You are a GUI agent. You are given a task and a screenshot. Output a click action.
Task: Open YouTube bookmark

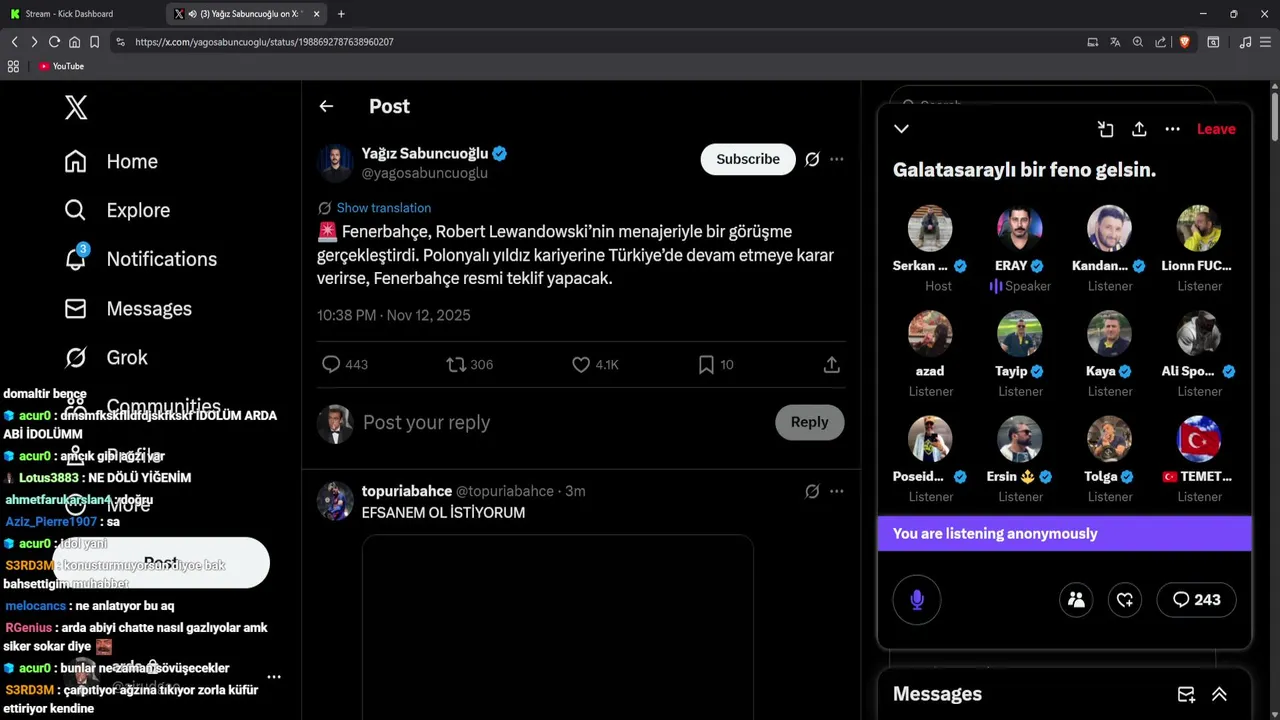coord(61,66)
